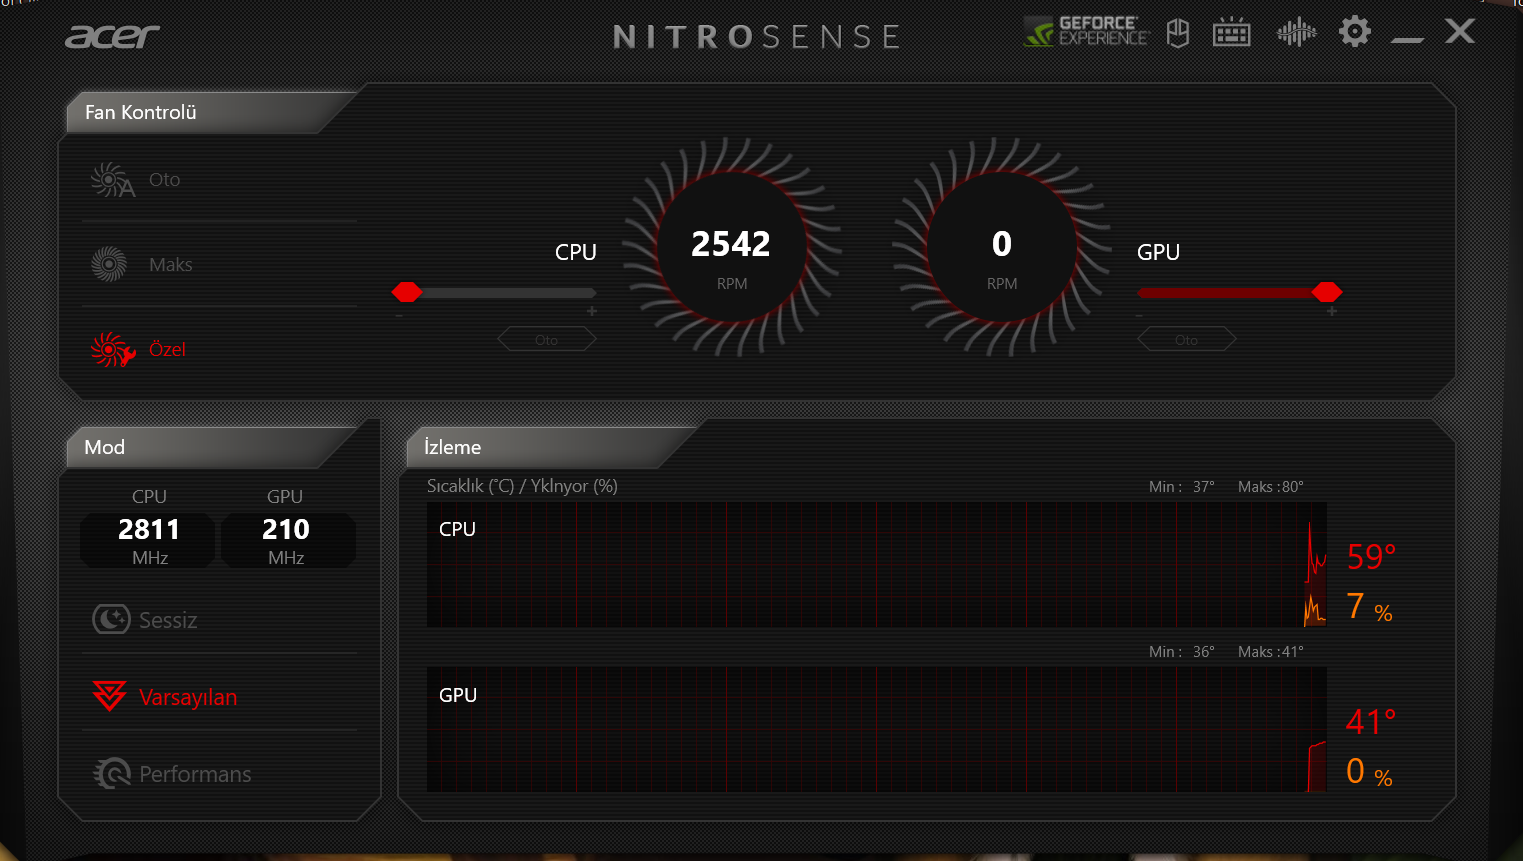The image size is (1523, 861).
Task: Open GeForce Experience from the header
Action: coord(1086,32)
